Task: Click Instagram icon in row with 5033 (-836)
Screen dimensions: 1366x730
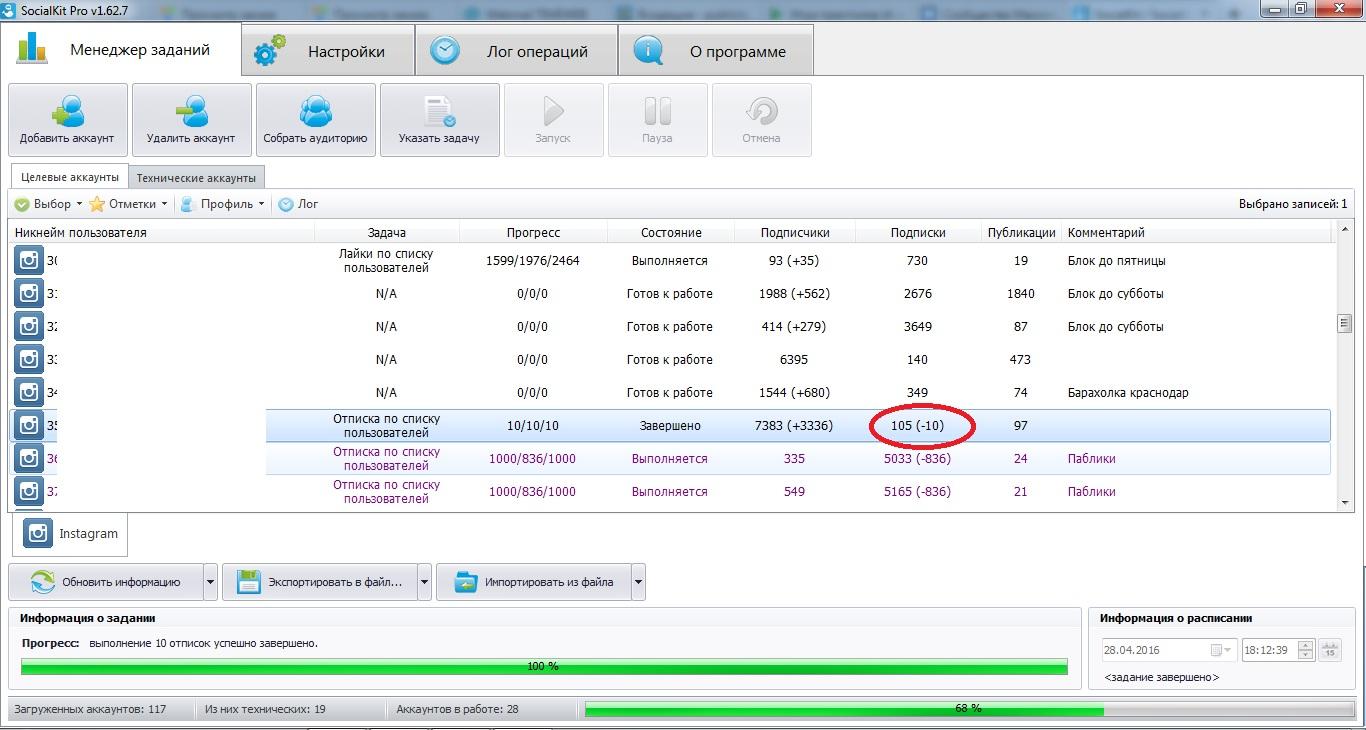Action: (29, 459)
